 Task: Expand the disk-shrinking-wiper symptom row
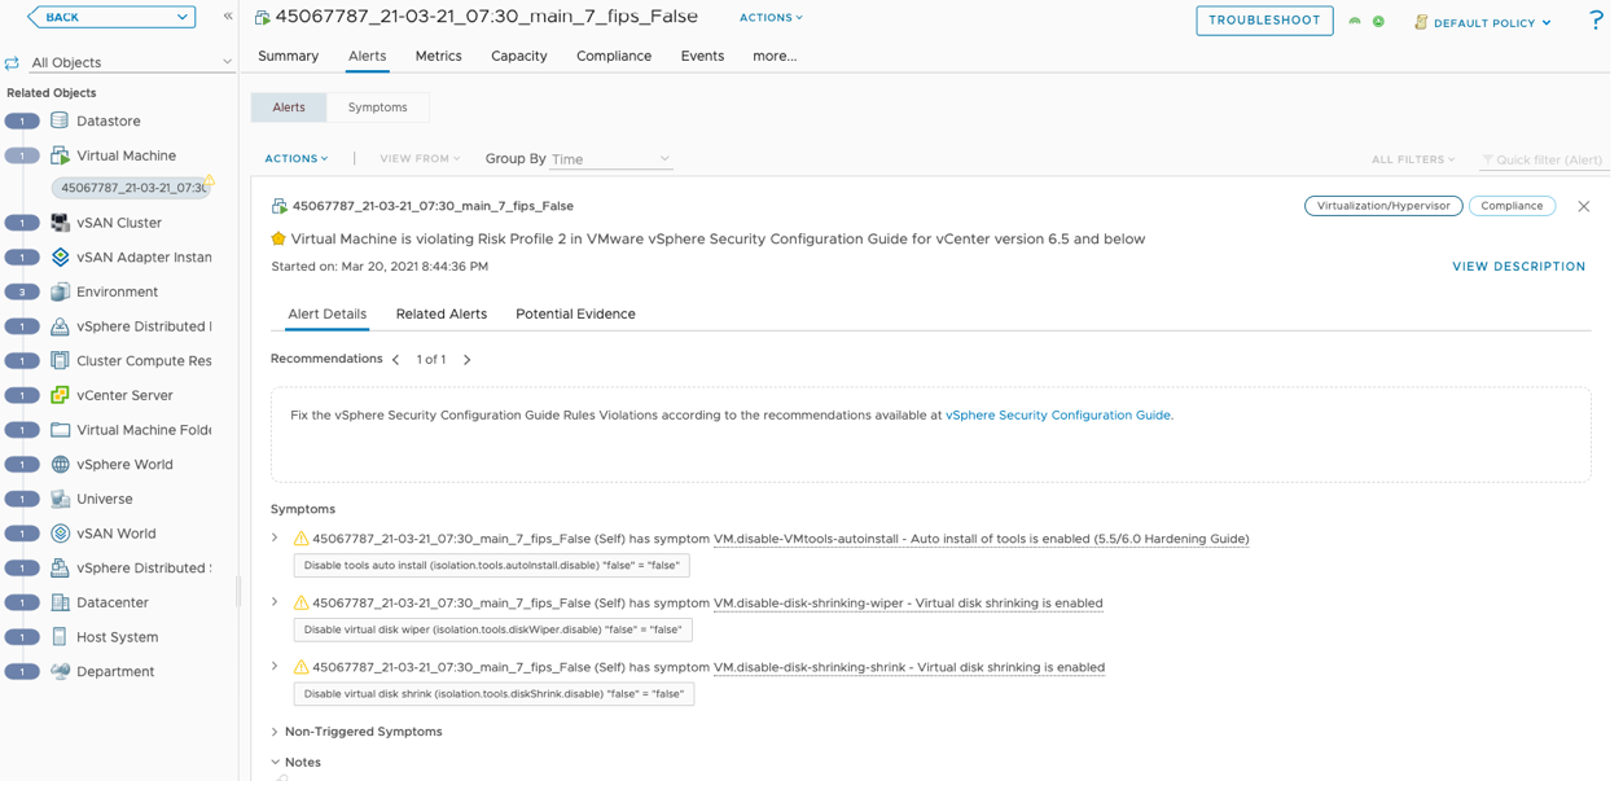[x=275, y=602]
